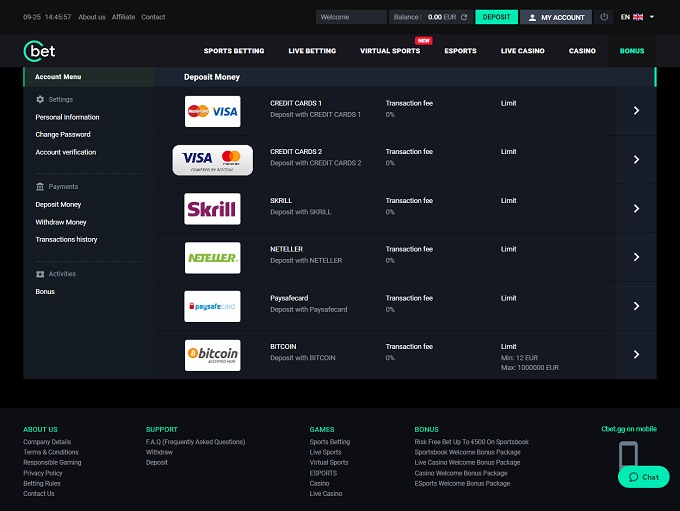
Task: Click Contact Us in footer
Action: (39, 494)
